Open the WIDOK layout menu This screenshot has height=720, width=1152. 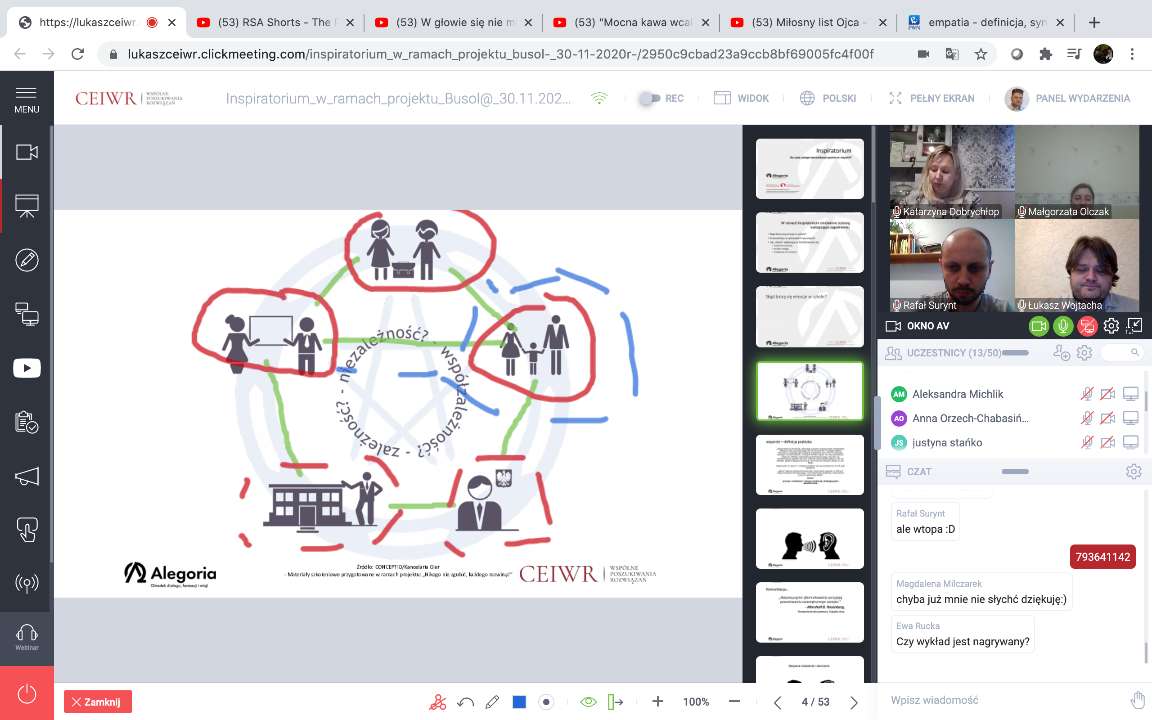coord(741,98)
